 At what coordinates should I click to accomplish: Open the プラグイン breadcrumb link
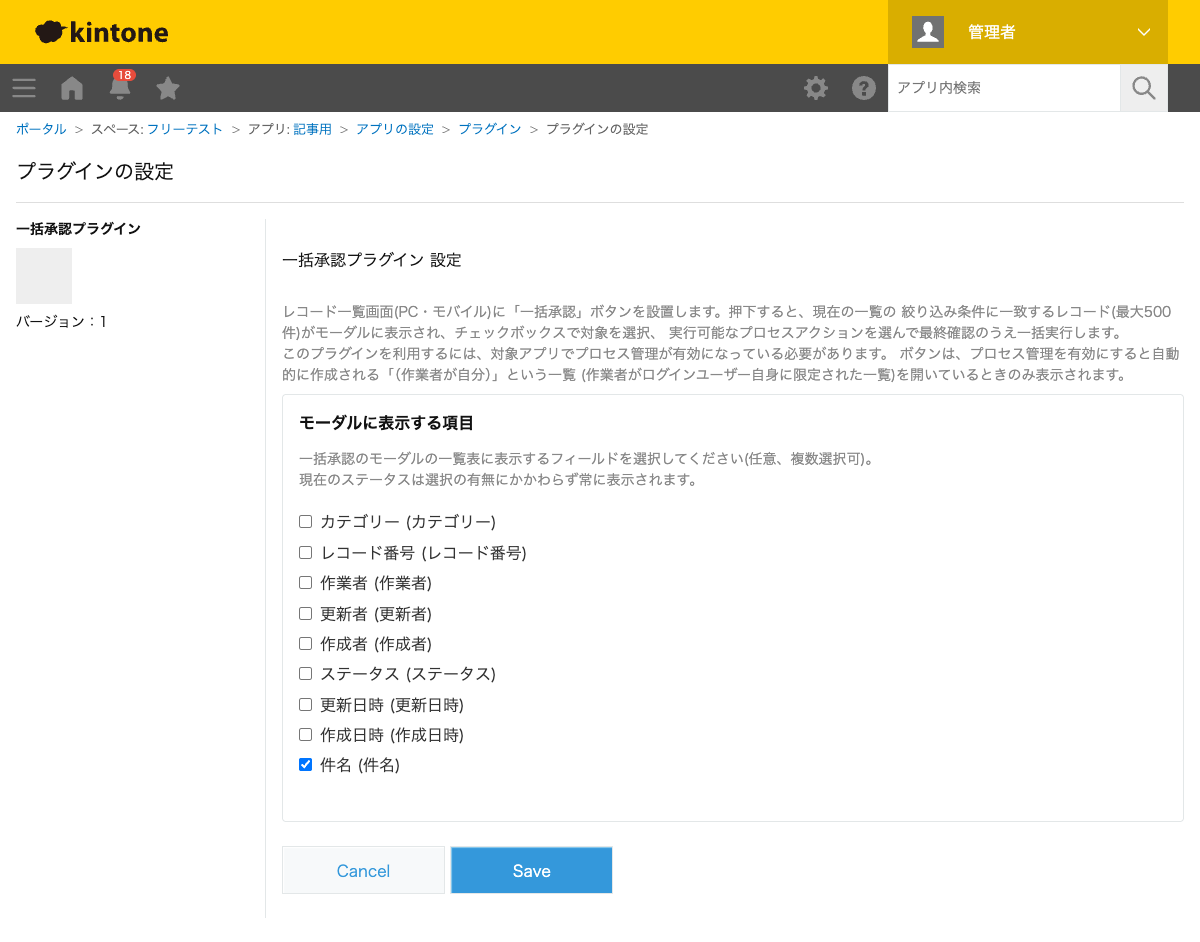click(490, 129)
